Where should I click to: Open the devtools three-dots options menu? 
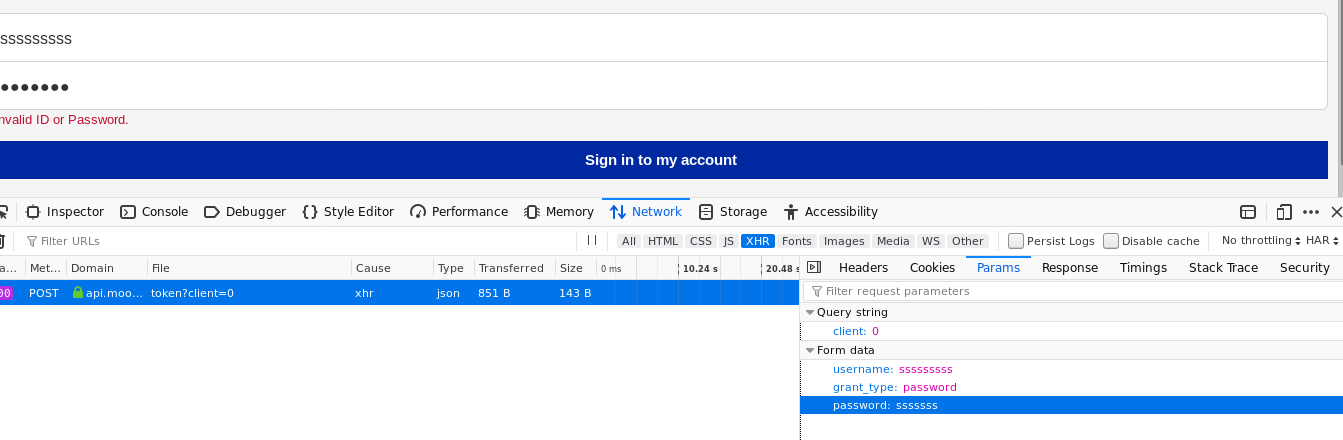(x=1311, y=212)
